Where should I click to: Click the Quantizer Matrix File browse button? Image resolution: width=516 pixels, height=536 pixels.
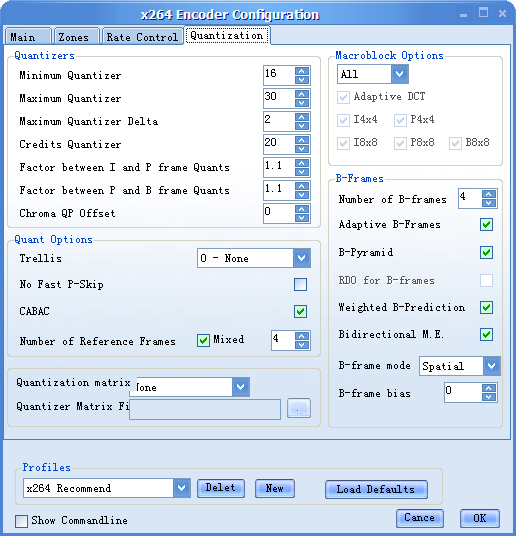(x=299, y=408)
